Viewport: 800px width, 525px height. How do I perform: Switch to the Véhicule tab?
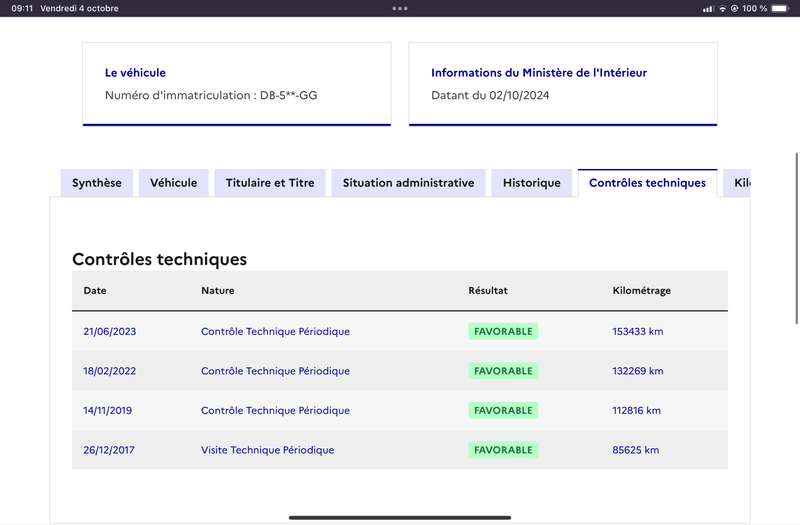pyautogui.click(x=173, y=183)
